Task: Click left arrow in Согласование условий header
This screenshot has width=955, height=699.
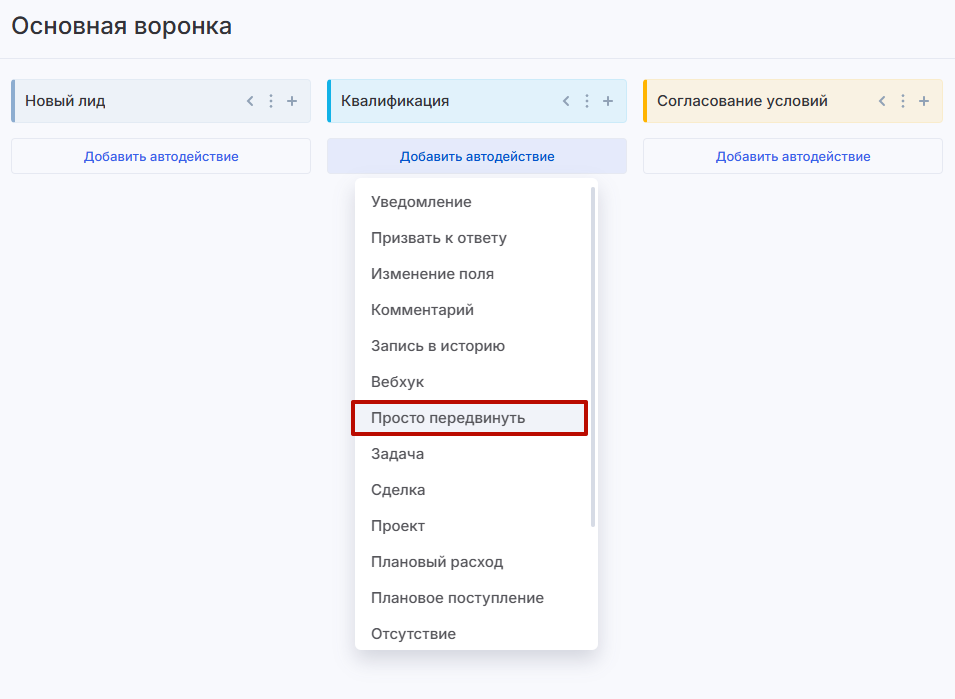Action: pyautogui.click(x=882, y=101)
